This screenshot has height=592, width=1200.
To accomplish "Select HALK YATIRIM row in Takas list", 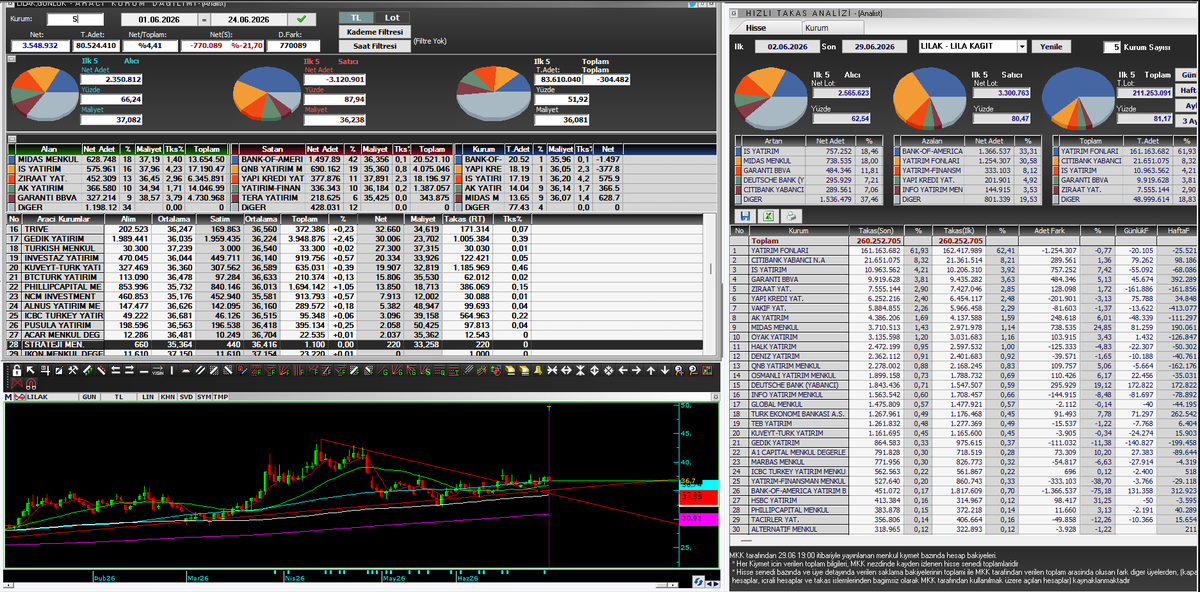I will tap(965, 345).
